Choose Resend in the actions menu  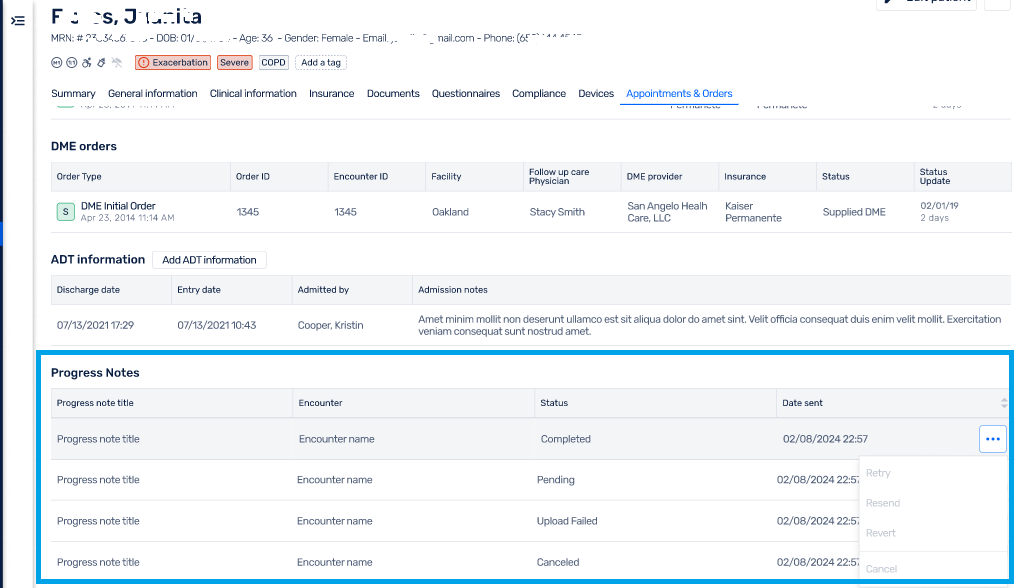coord(883,503)
